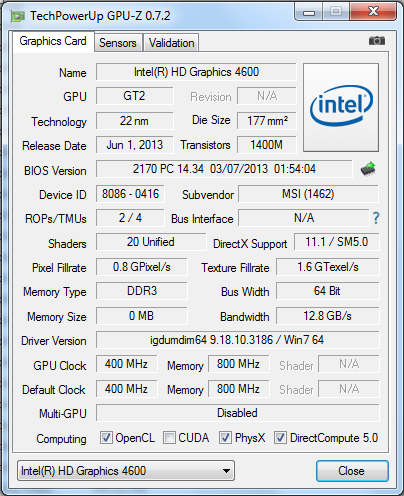
Task: Toggle the PhysX checkbox
Action: tap(225, 438)
